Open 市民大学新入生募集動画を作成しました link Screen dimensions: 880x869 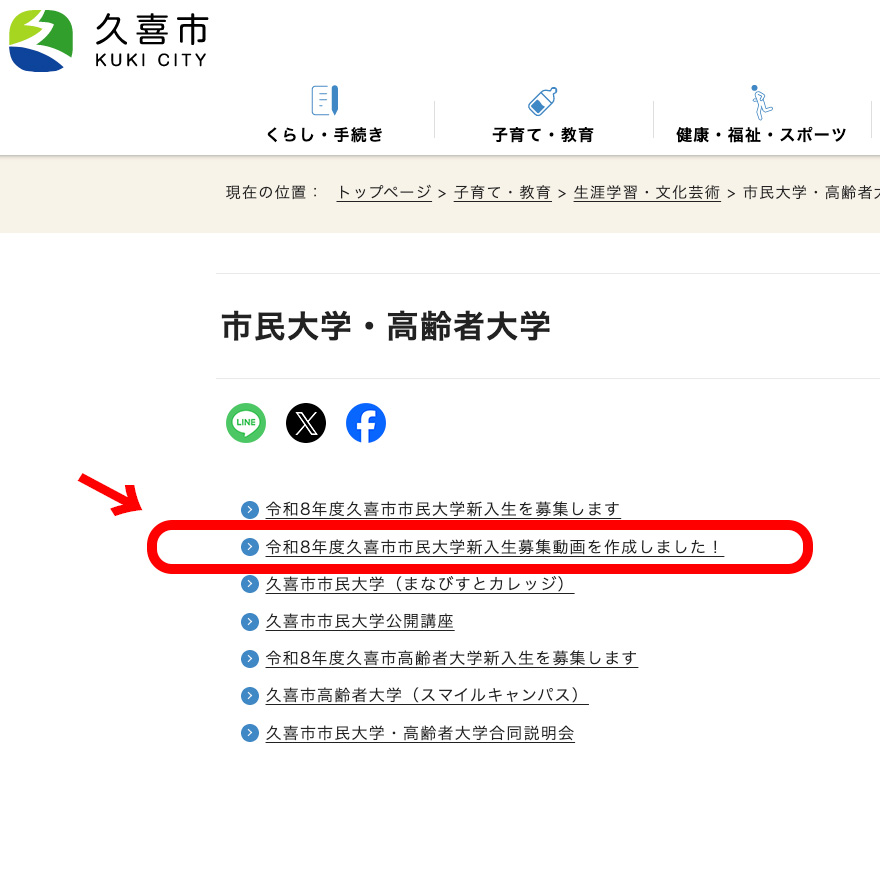(493, 547)
